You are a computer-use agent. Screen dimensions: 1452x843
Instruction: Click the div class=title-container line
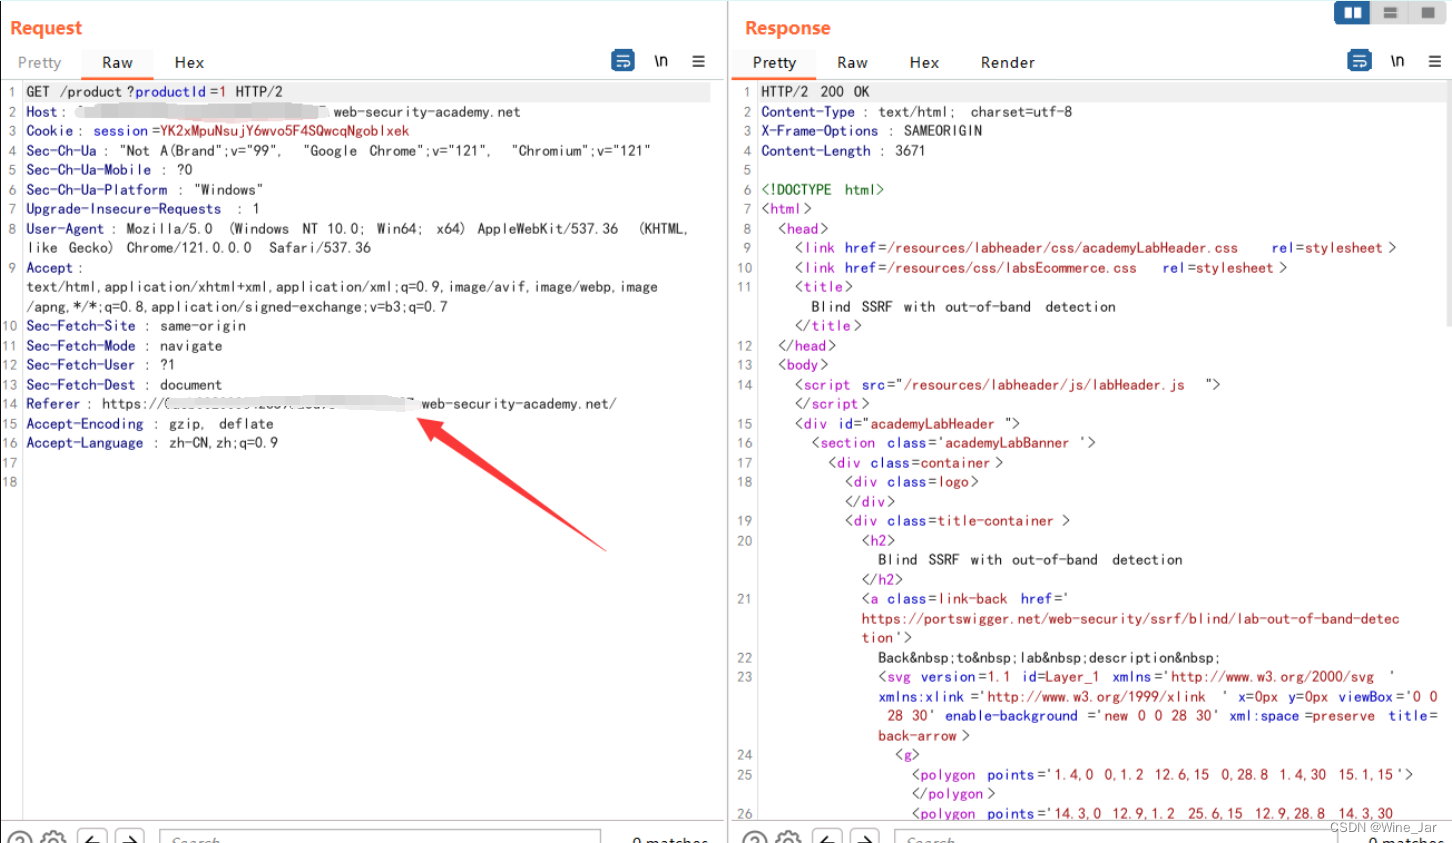[x=957, y=521]
